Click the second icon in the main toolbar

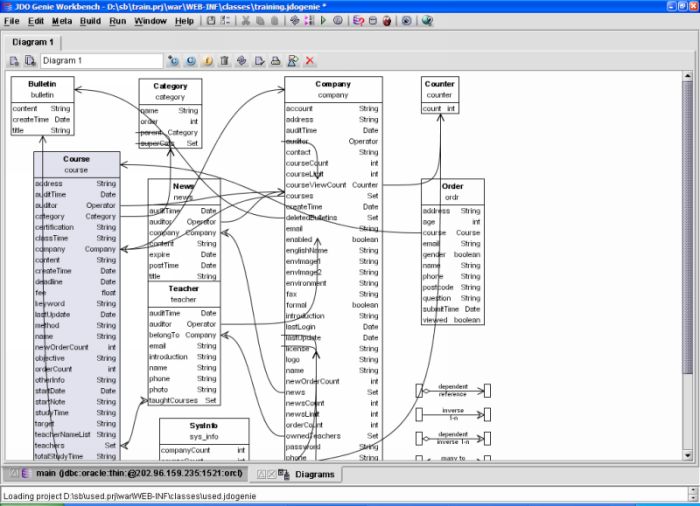tap(226, 21)
